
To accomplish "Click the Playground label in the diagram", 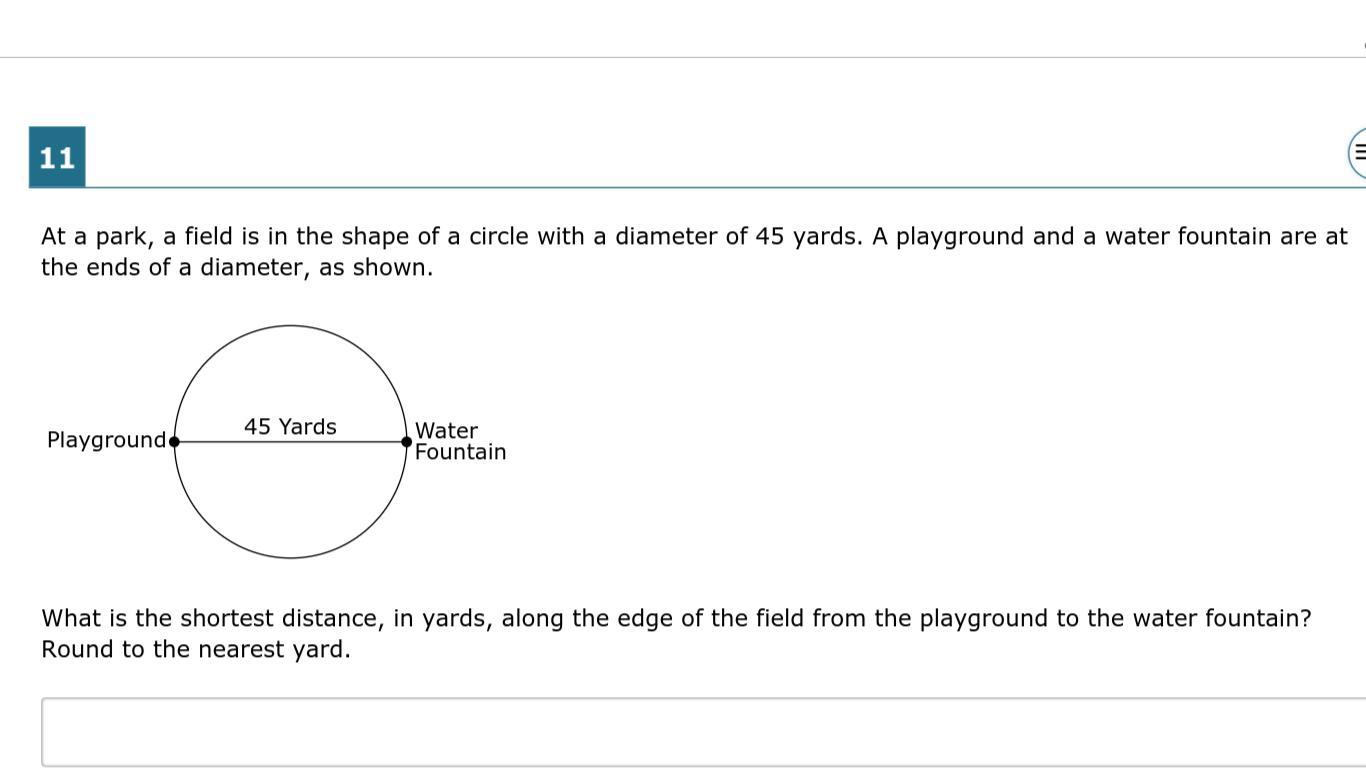I will 106,440.
